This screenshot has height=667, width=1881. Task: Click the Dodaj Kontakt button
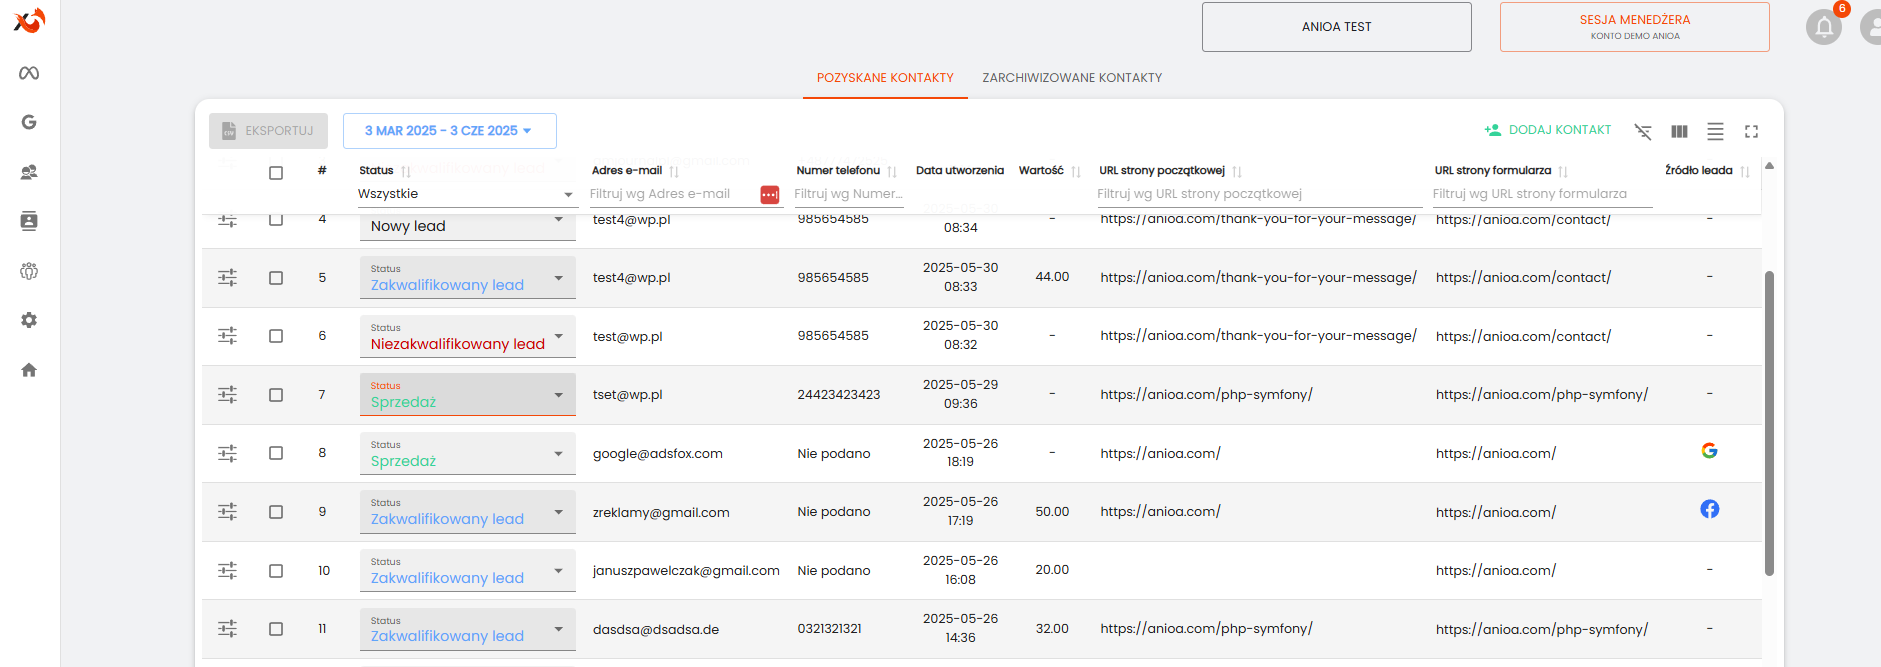point(1548,130)
